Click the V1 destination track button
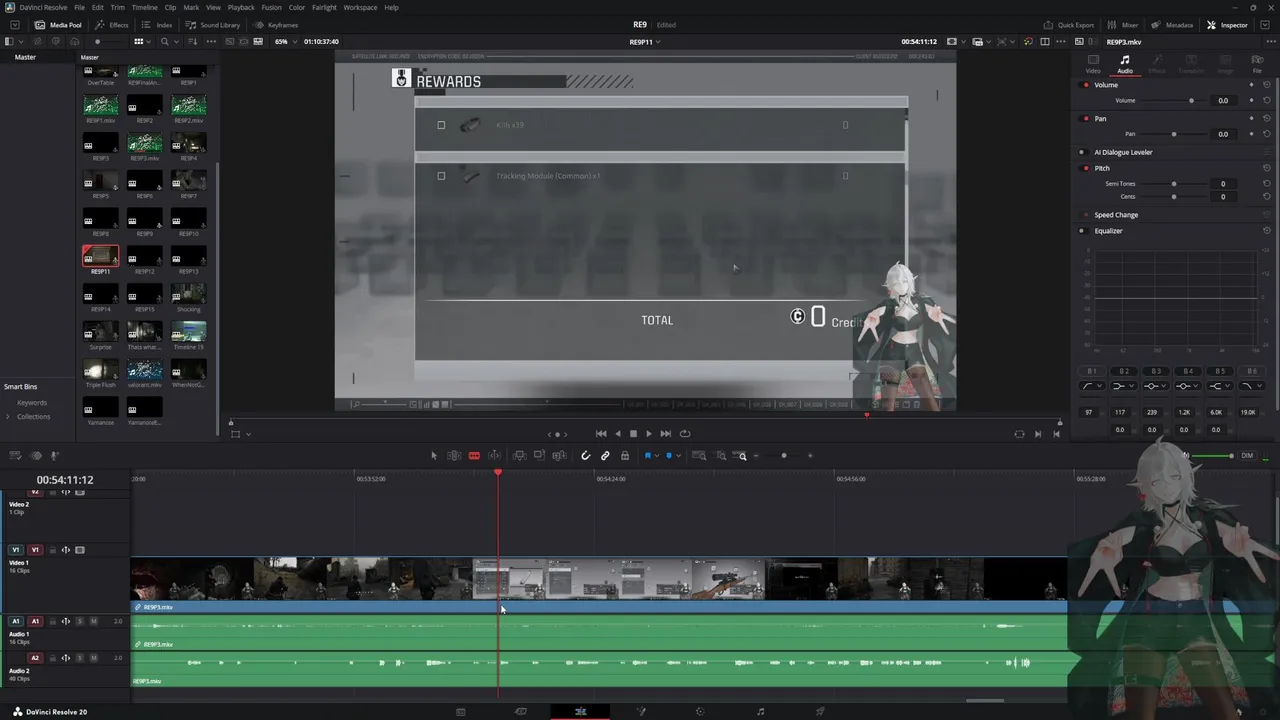 (x=35, y=550)
